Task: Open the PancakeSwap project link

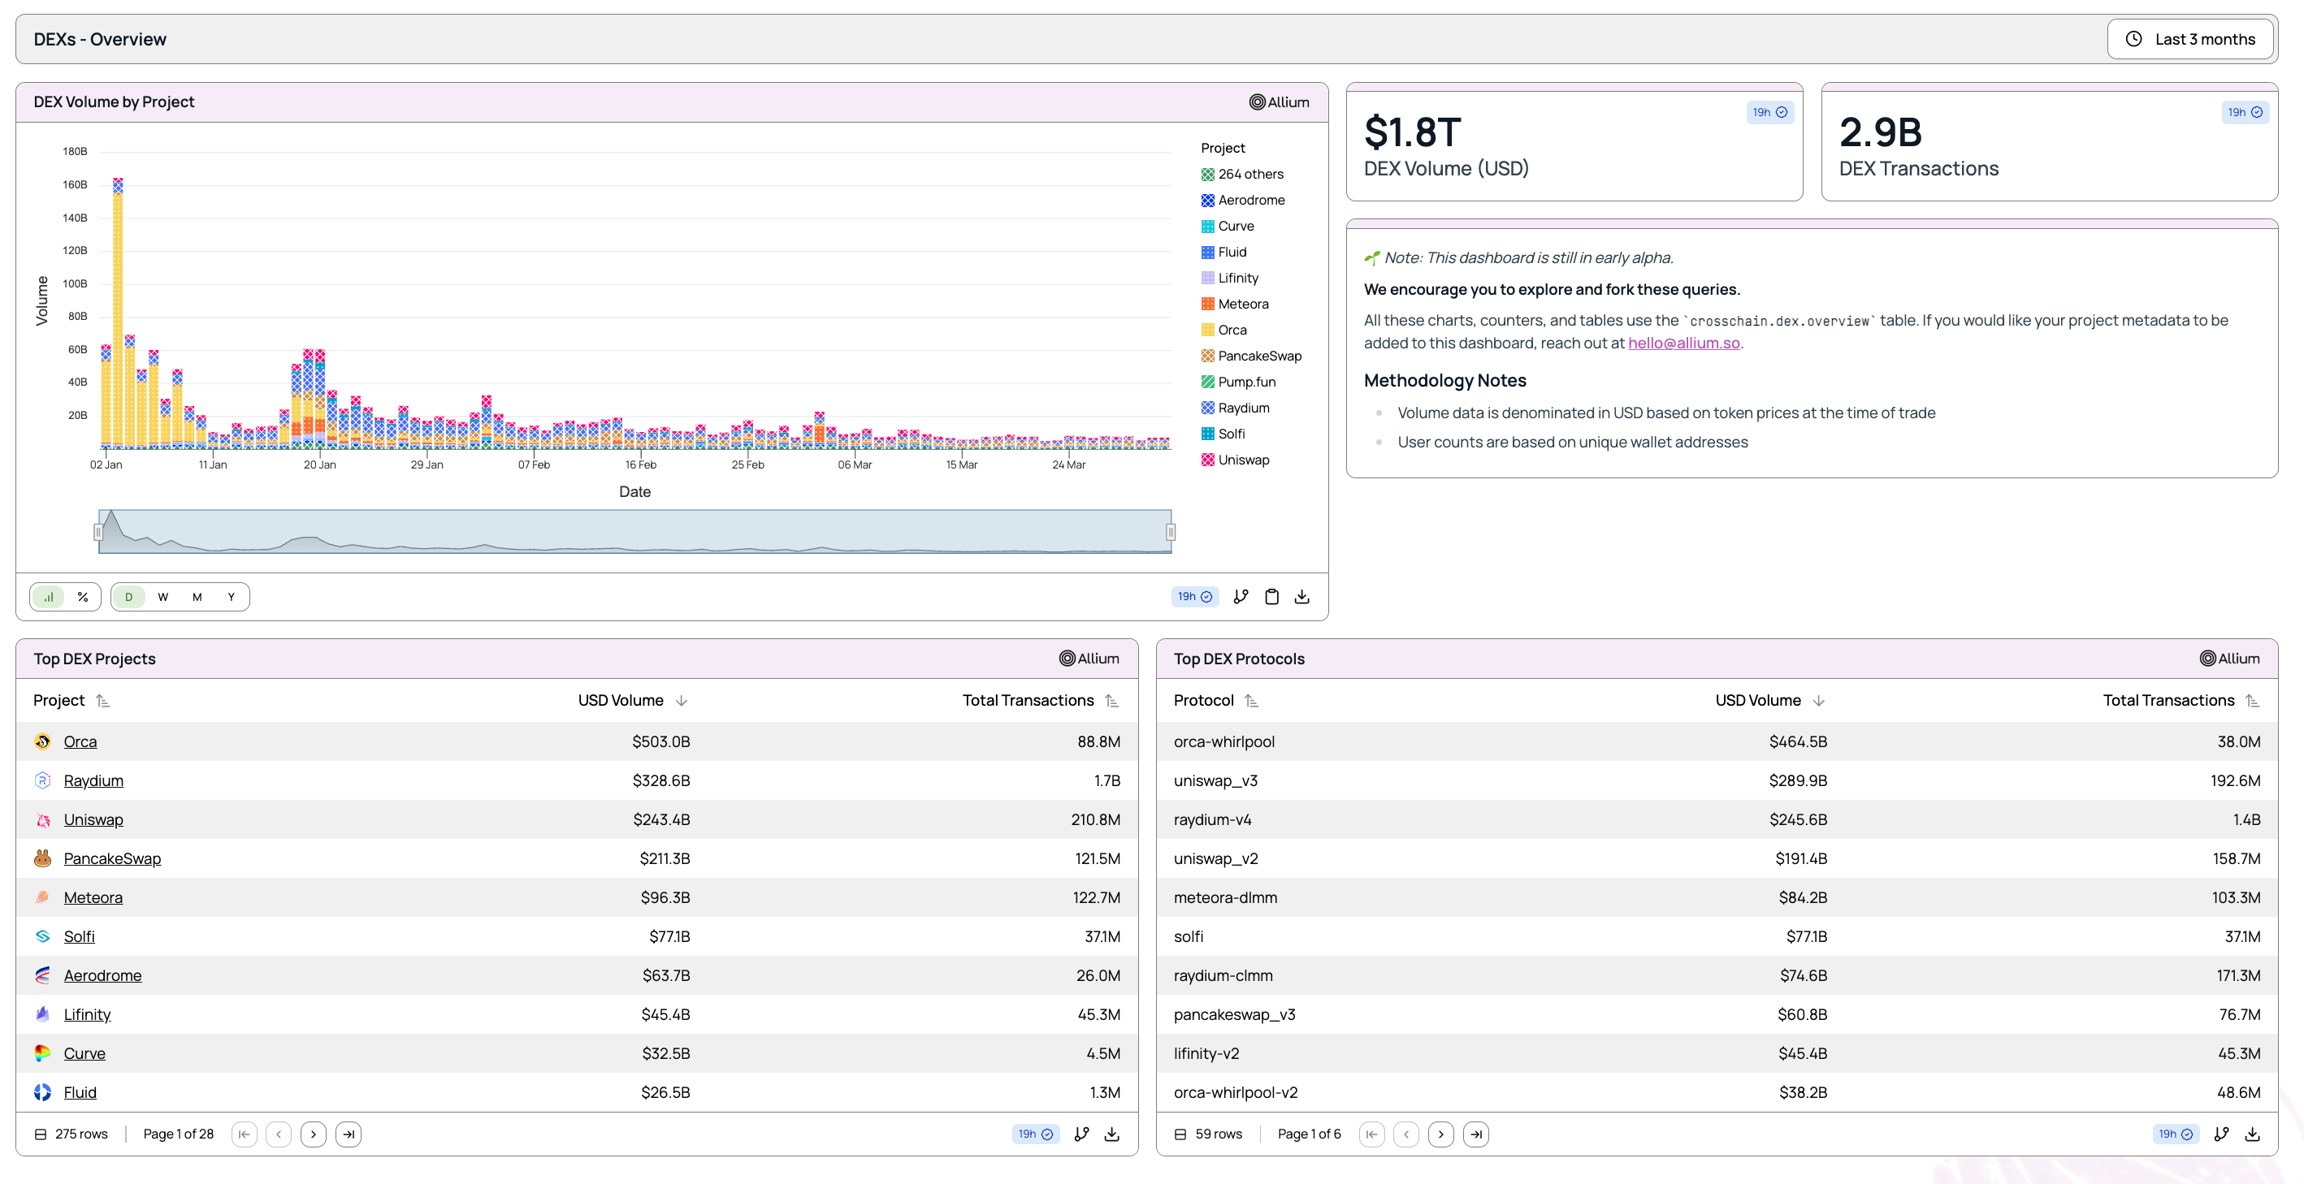Action: click(x=112, y=859)
